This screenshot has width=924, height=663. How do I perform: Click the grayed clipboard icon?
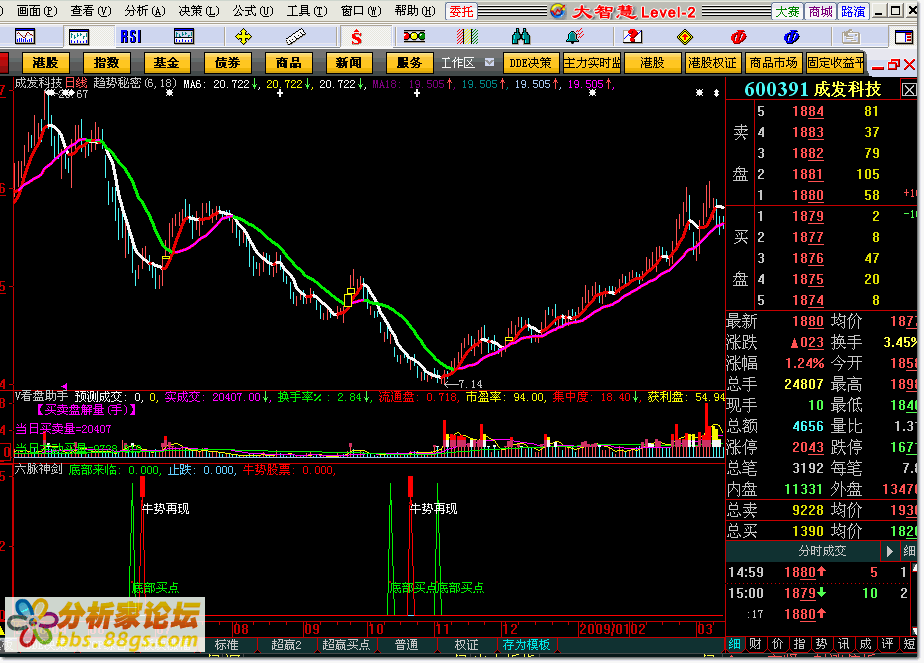tap(850, 37)
